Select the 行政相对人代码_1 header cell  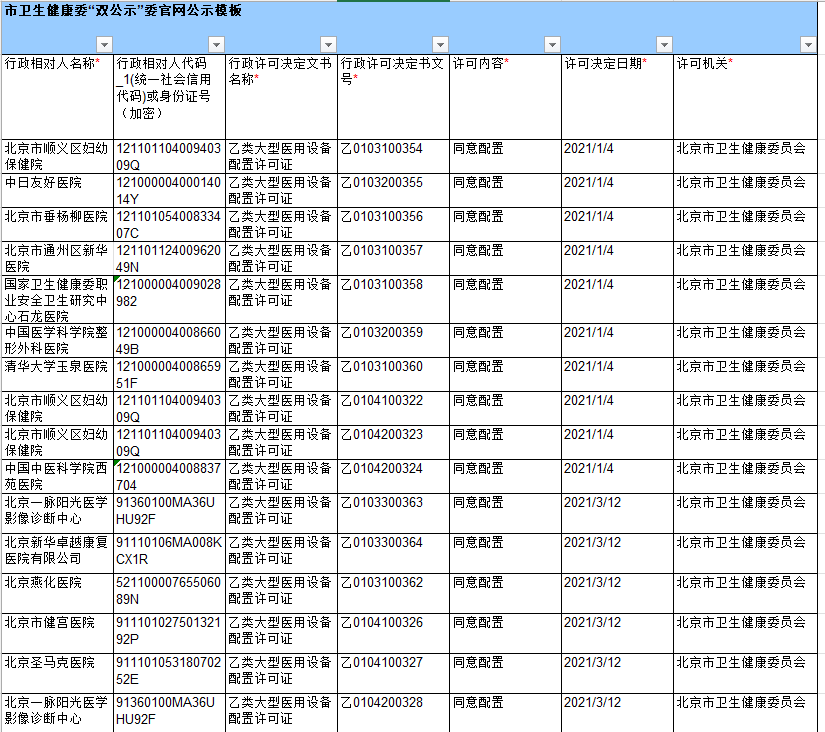point(169,97)
